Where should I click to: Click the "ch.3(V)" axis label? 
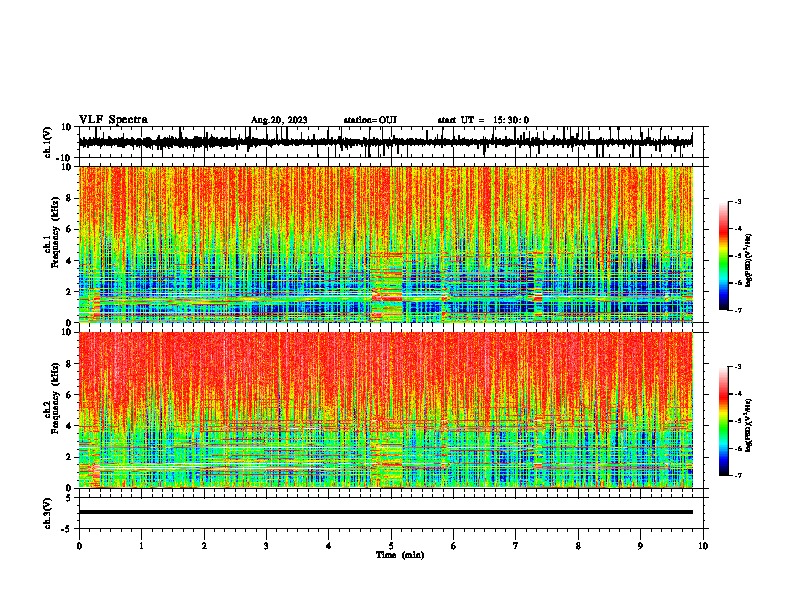pyautogui.click(x=48, y=513)
